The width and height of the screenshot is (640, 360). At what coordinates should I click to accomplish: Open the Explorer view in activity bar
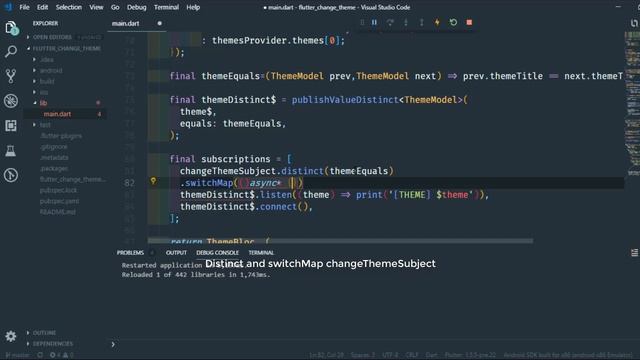tap(11, 28)
